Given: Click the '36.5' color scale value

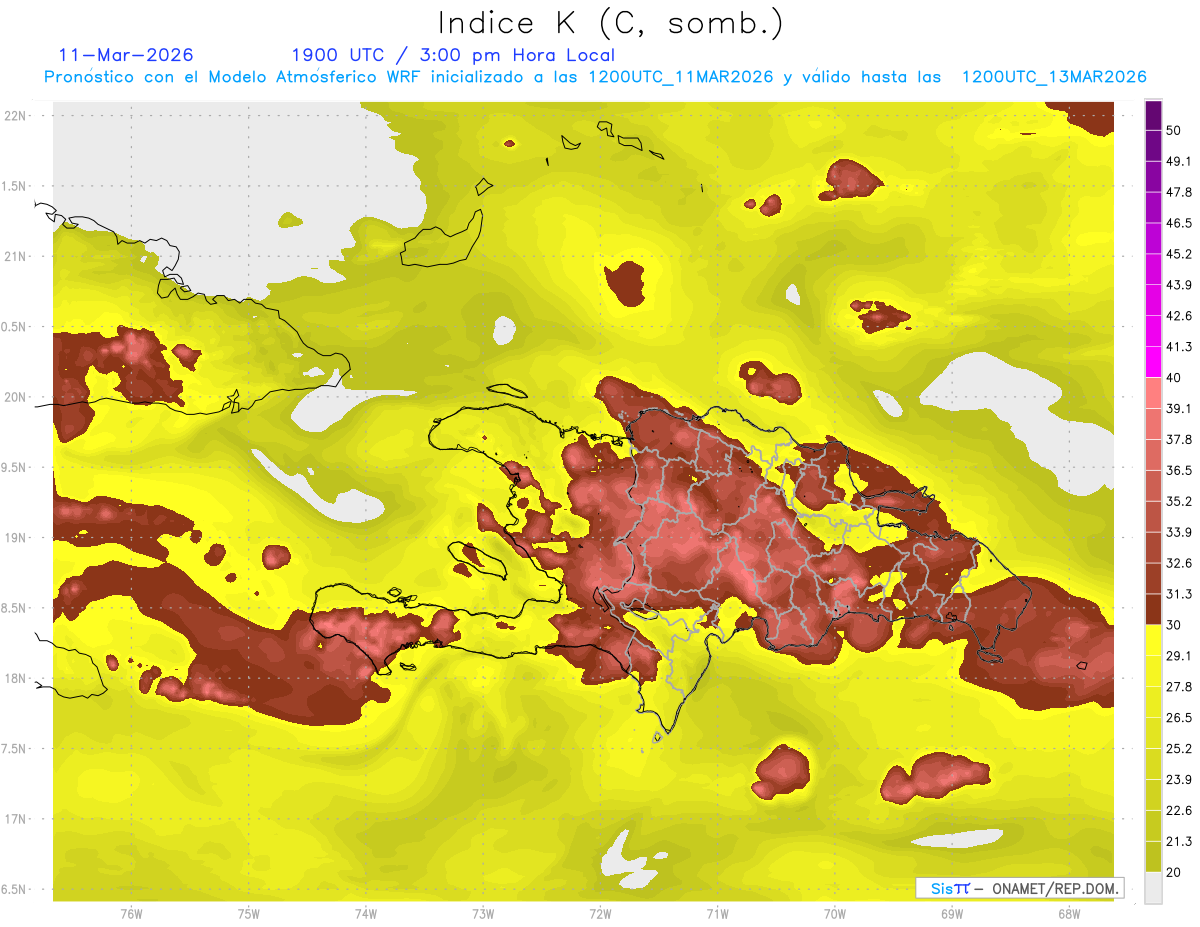Looking at the screenshot, I should pyautogui.click(x=1178, y=470).
